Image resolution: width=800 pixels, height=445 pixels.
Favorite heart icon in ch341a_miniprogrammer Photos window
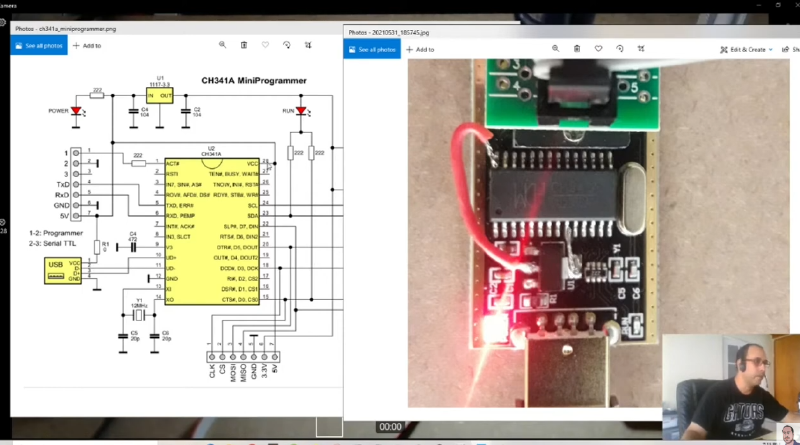[x=265, y=45]
